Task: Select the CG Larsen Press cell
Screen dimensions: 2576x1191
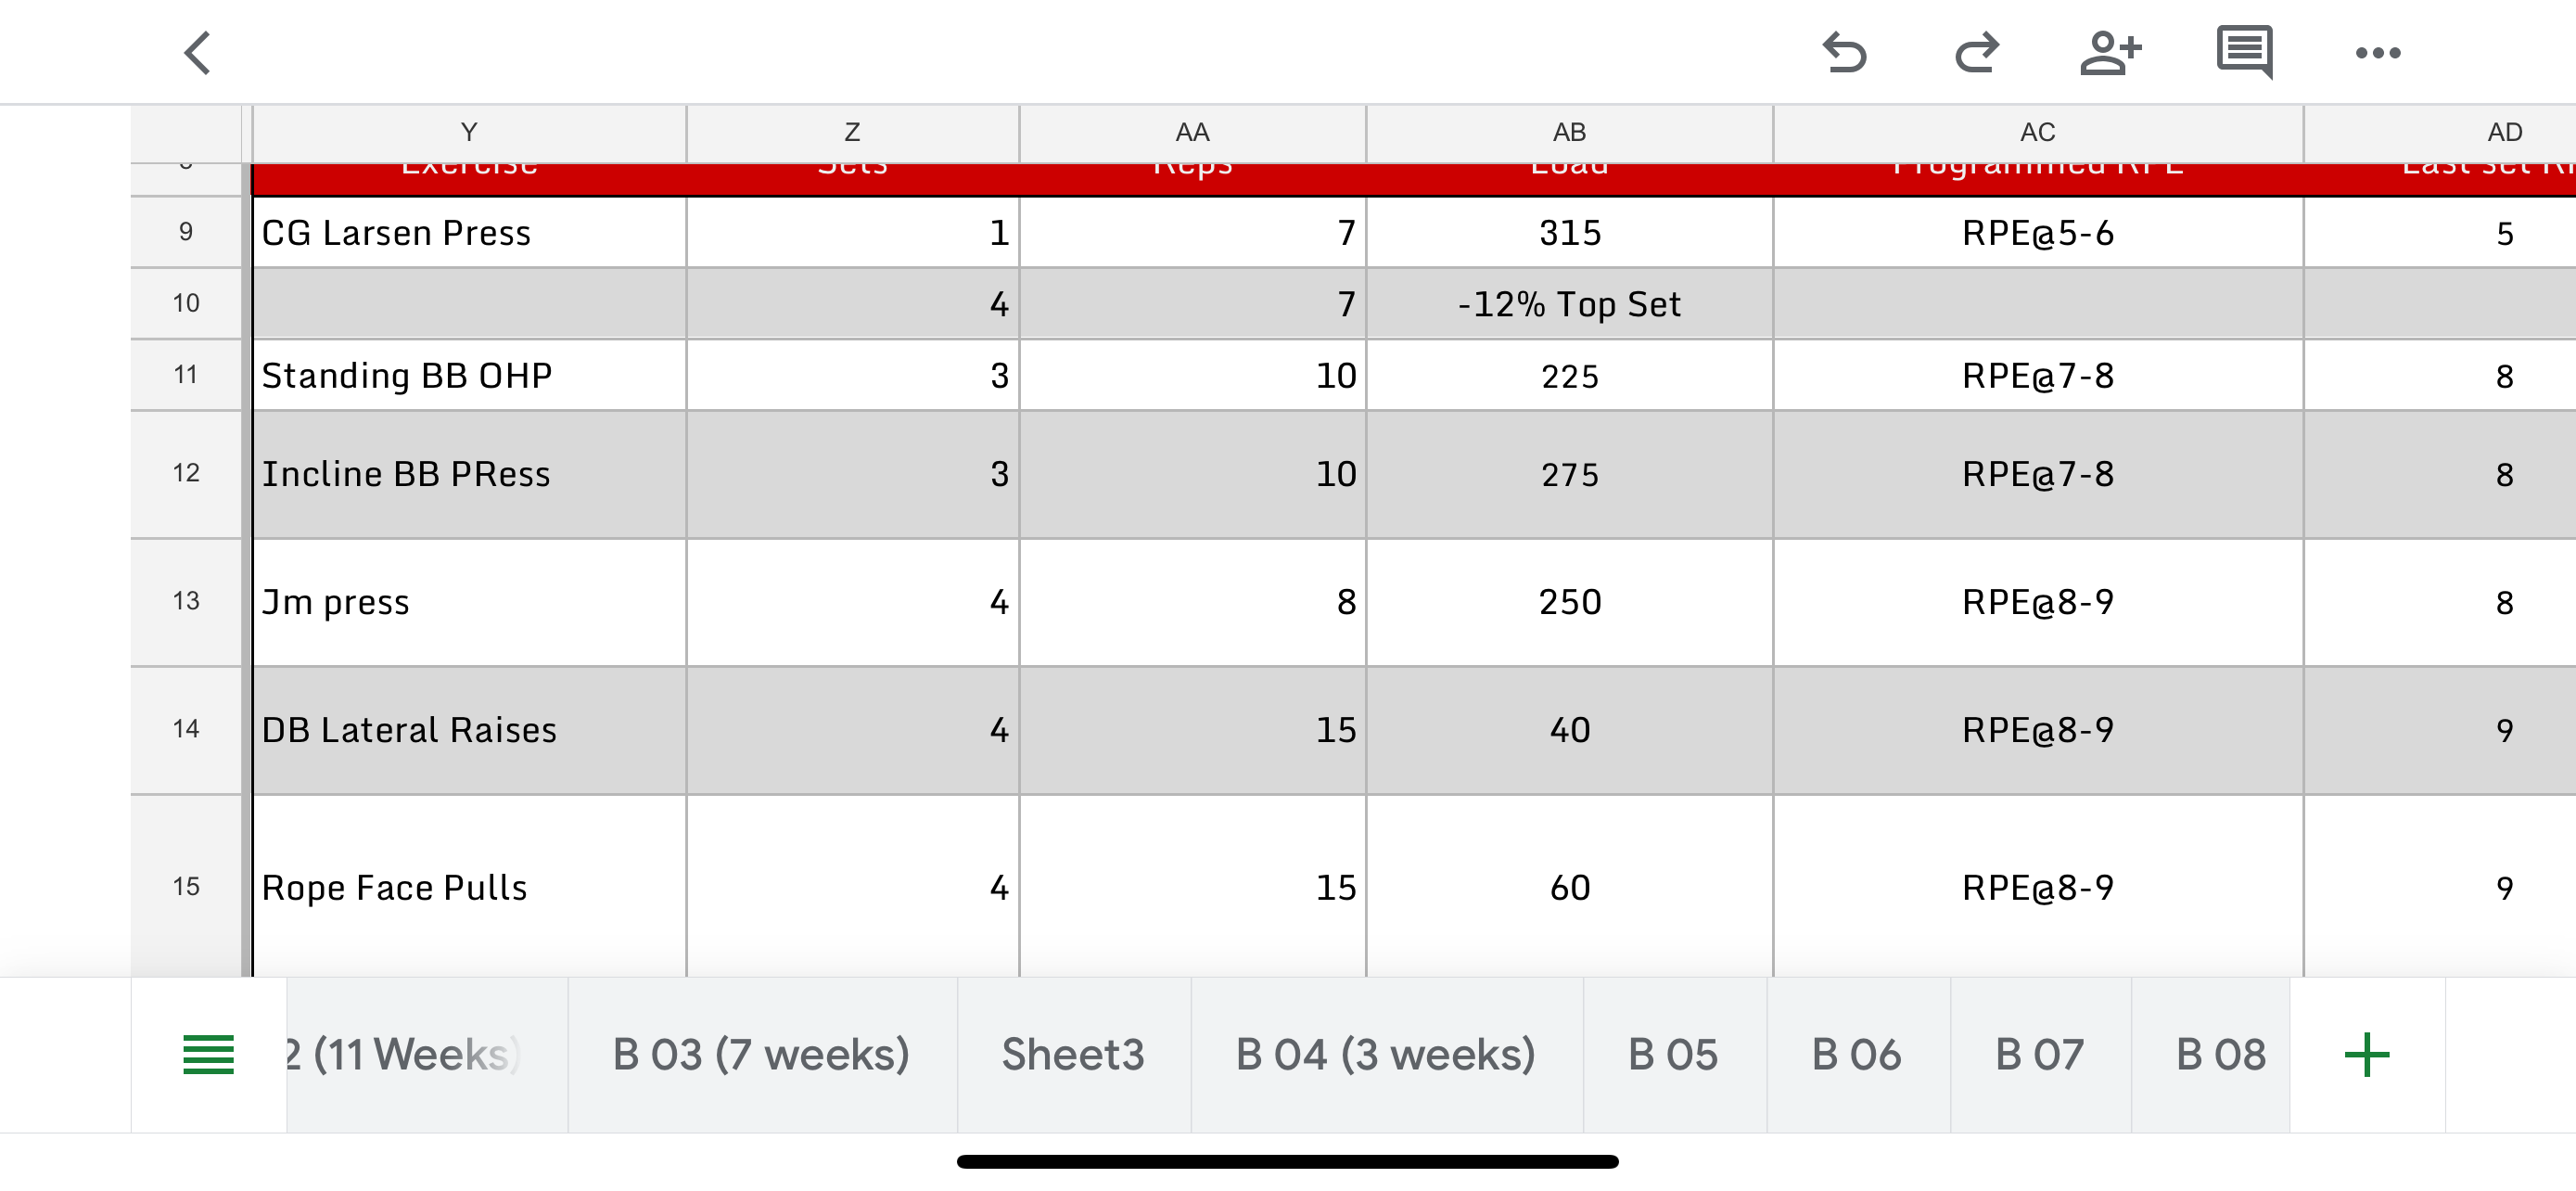Action: [468, 233]
